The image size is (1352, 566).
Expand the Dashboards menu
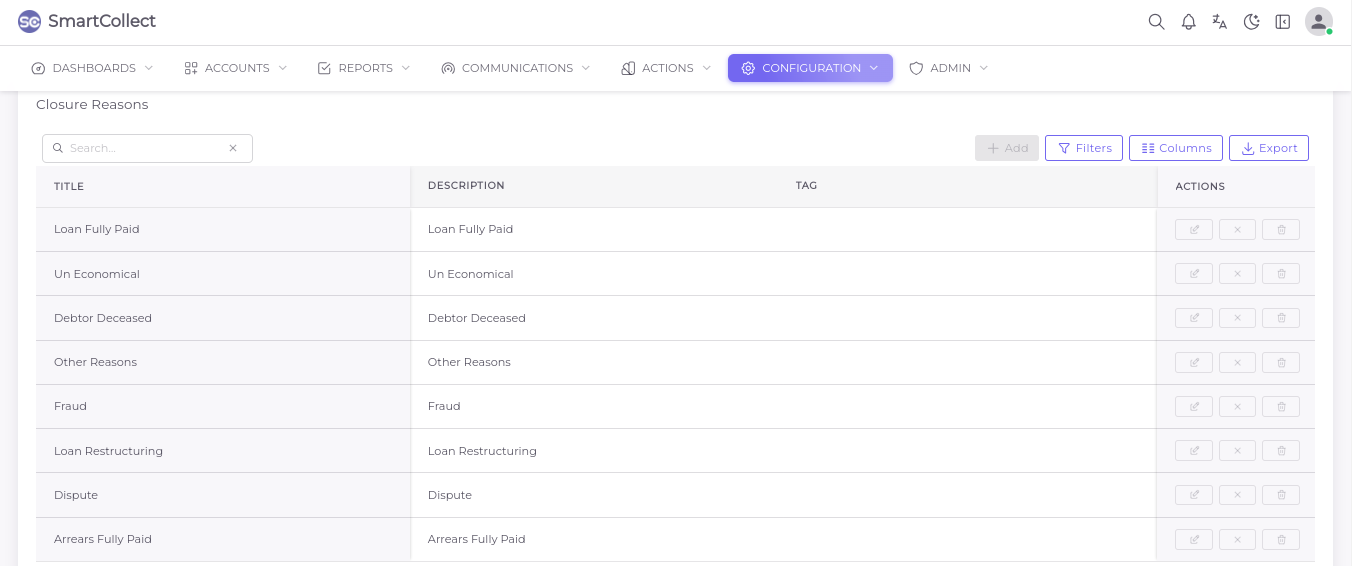[92, 68]
